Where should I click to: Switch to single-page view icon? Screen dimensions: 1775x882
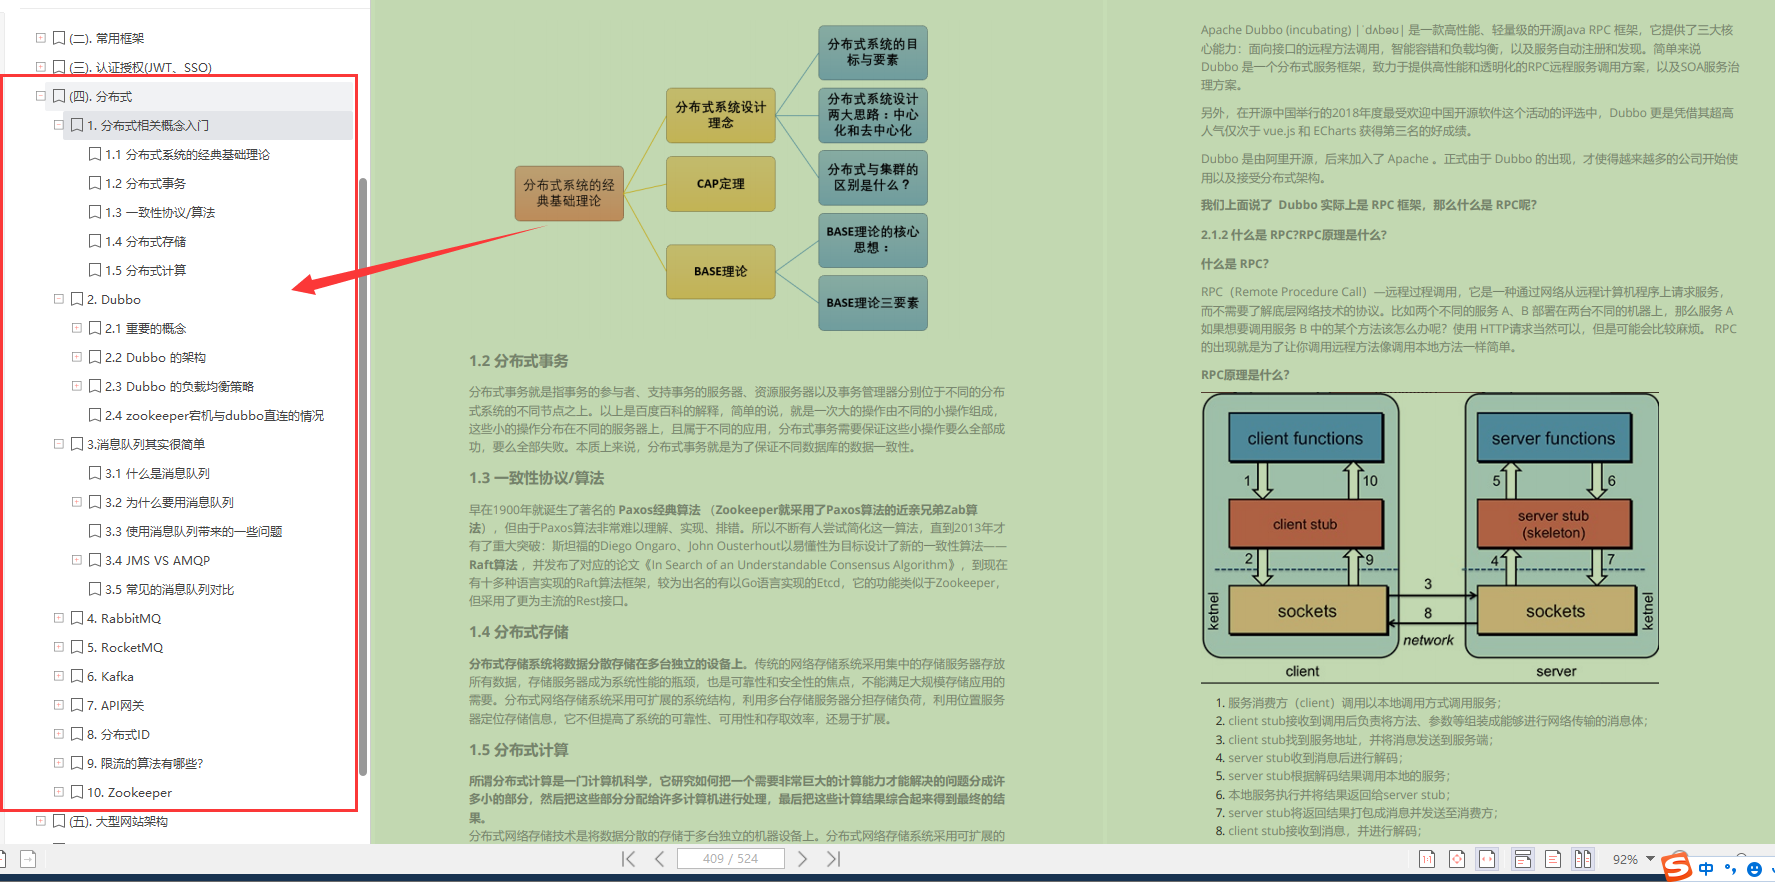click(1553, 859)
